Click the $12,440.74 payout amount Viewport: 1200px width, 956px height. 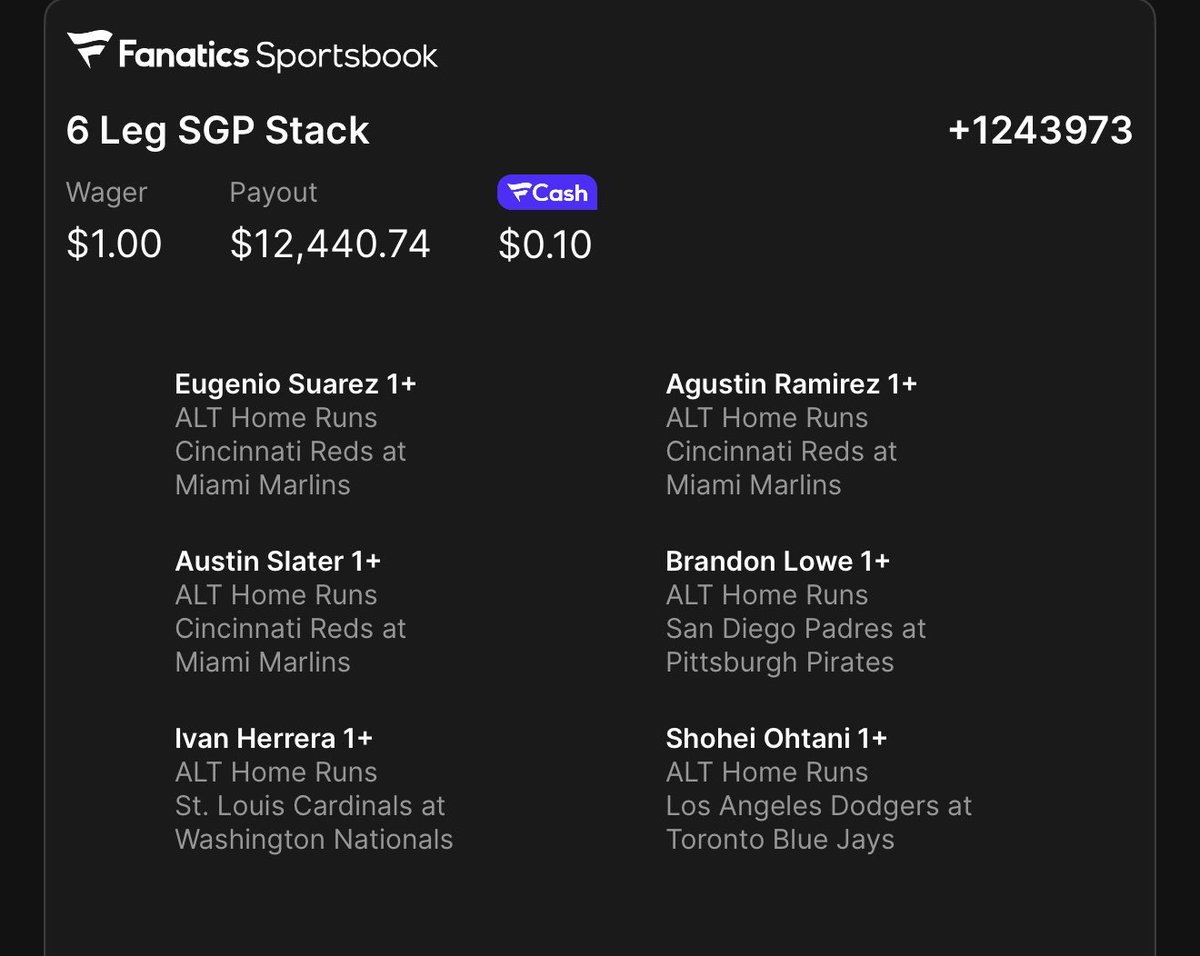330,244
